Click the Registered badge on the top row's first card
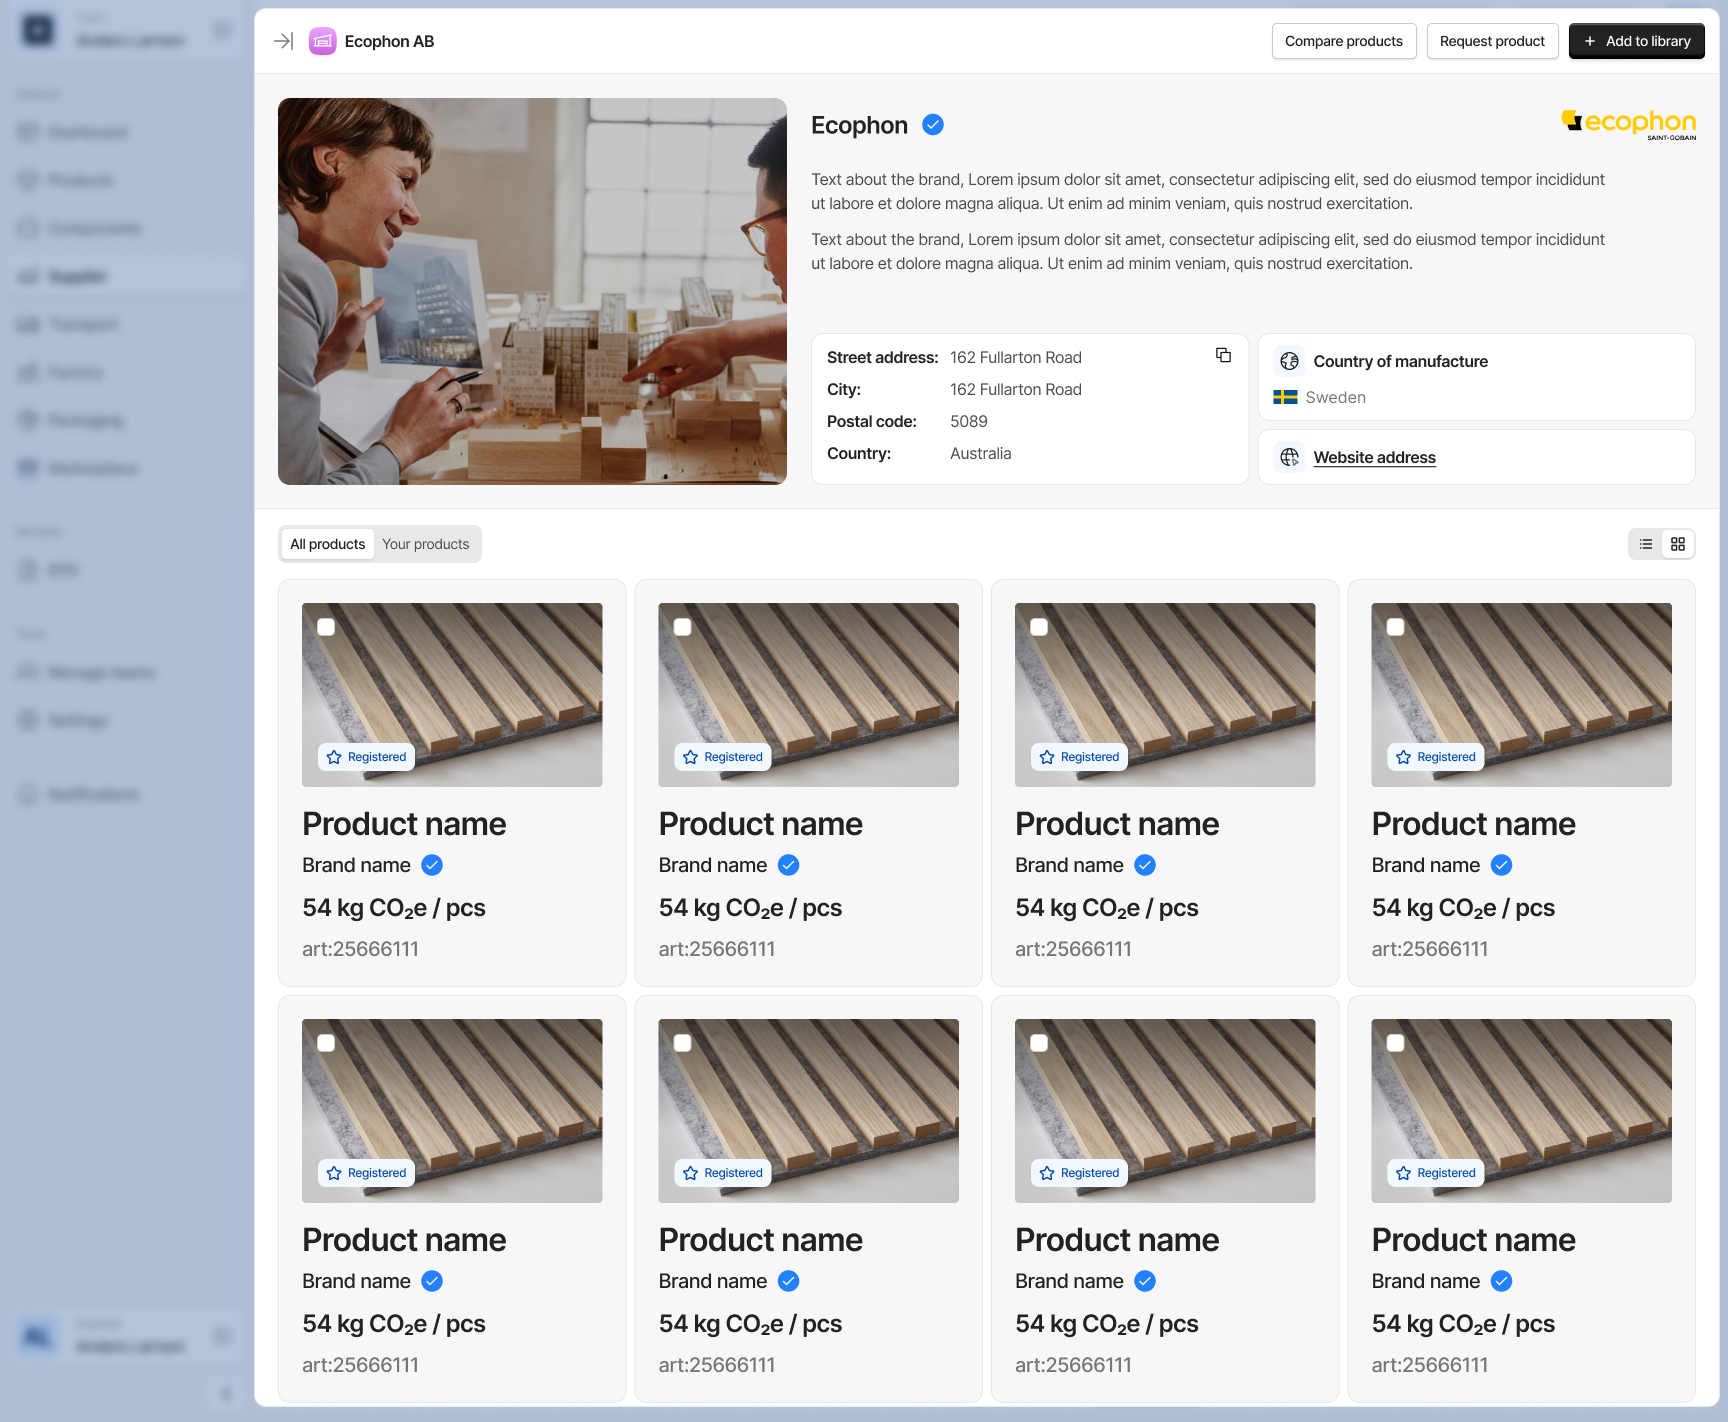 point(366,757)
